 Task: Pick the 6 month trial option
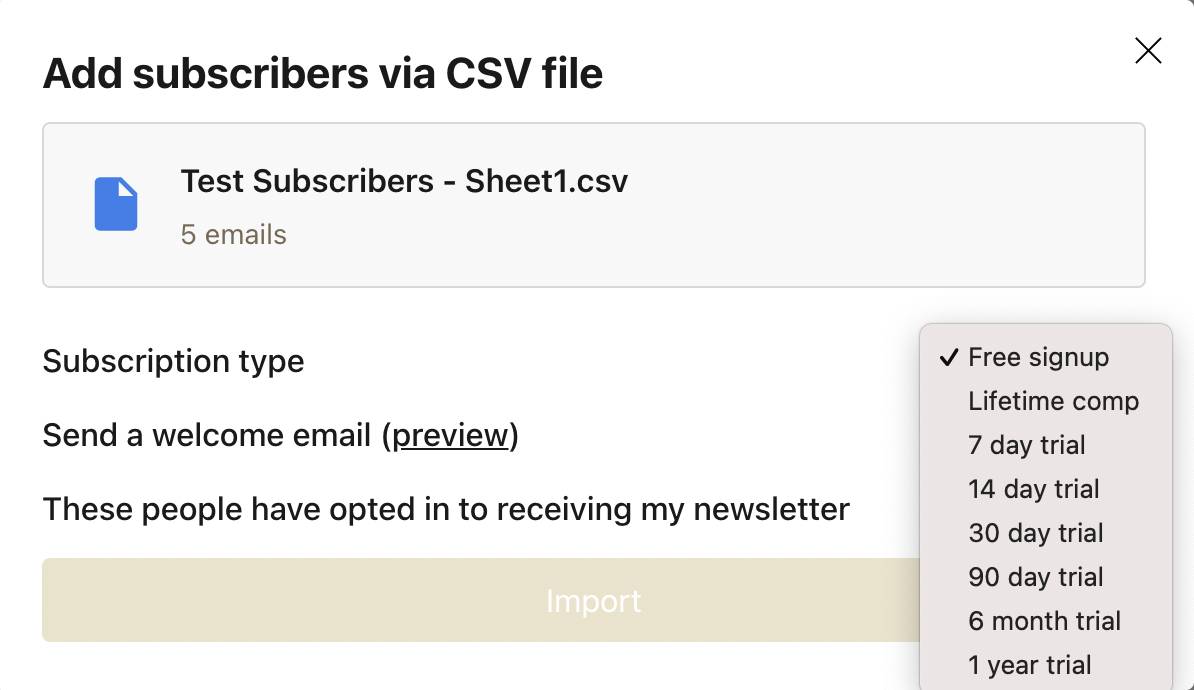(1046, 621)
